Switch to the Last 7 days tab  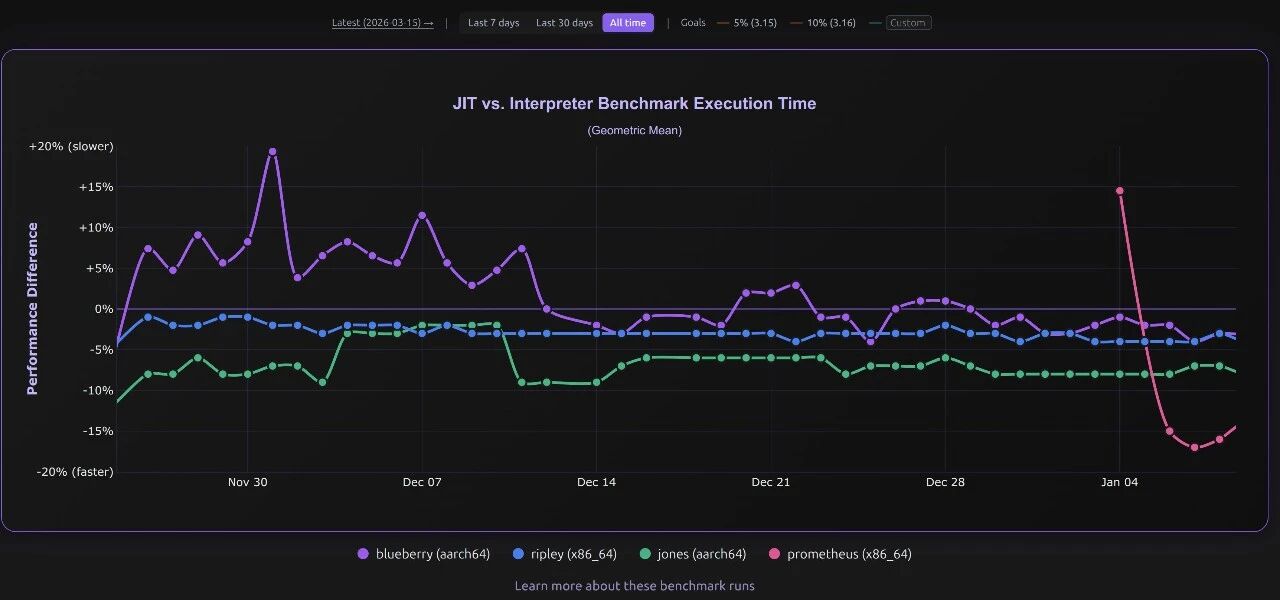(493, 22)
